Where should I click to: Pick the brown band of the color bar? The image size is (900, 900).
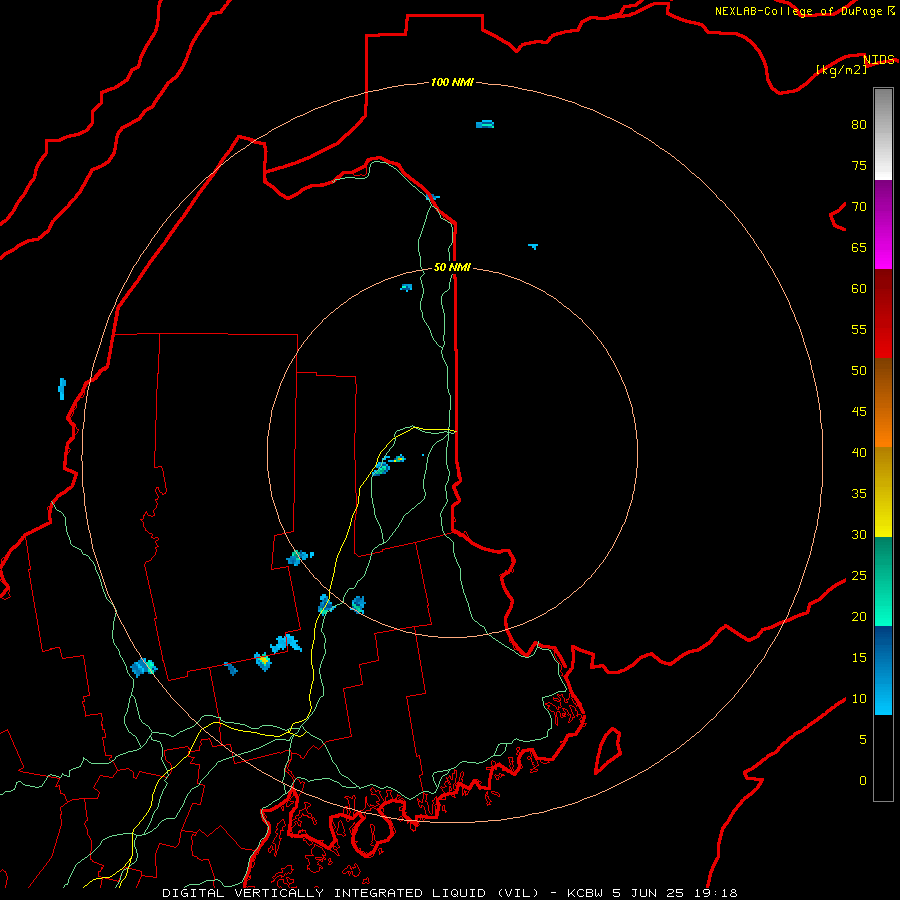pos(883,380)
